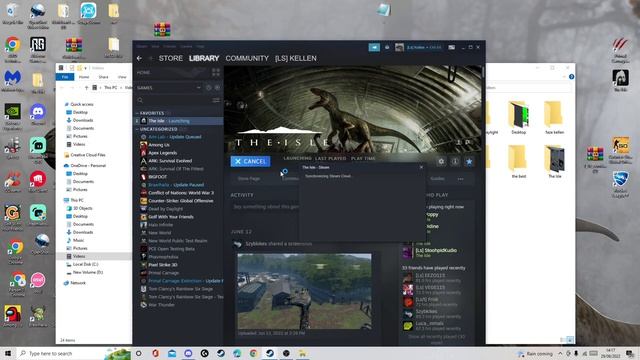
Task: Open the STORE tab in Steam
Action: (x=171, y=58)
